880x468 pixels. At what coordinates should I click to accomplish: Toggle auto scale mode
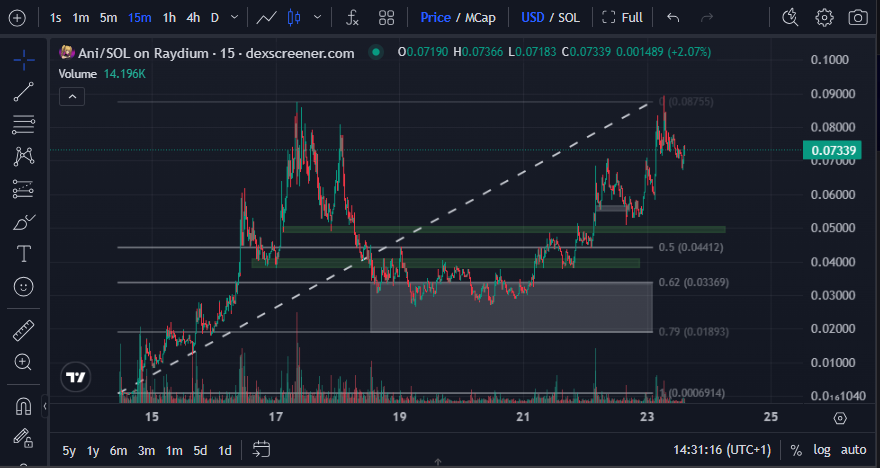853,450
